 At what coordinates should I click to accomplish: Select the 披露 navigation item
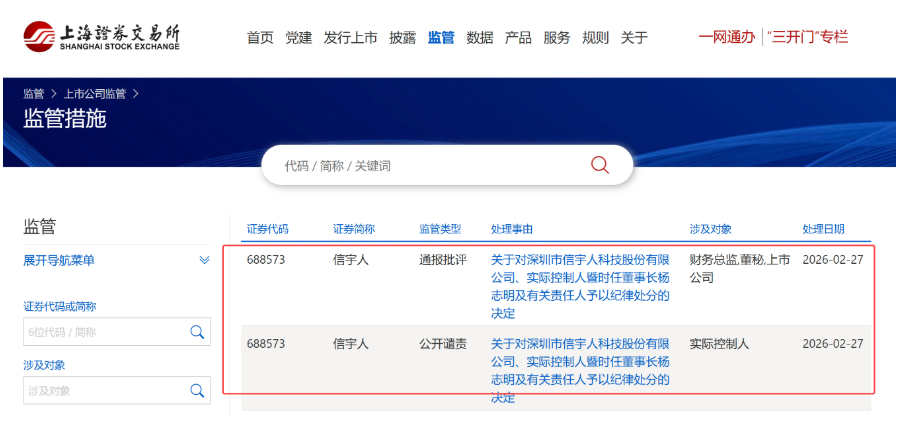pyautogui.click(x=402, y=38)
